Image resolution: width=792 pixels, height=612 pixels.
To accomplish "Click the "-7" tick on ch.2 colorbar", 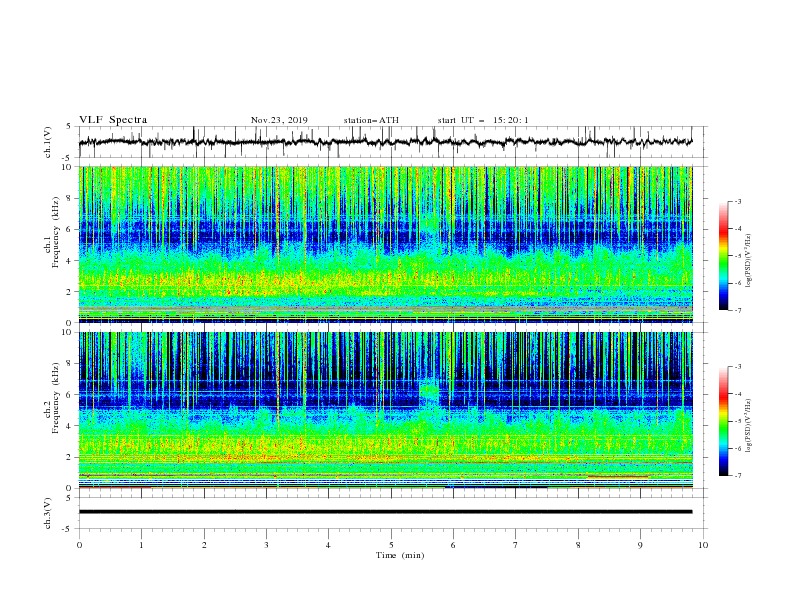I will tap(737, 475).
